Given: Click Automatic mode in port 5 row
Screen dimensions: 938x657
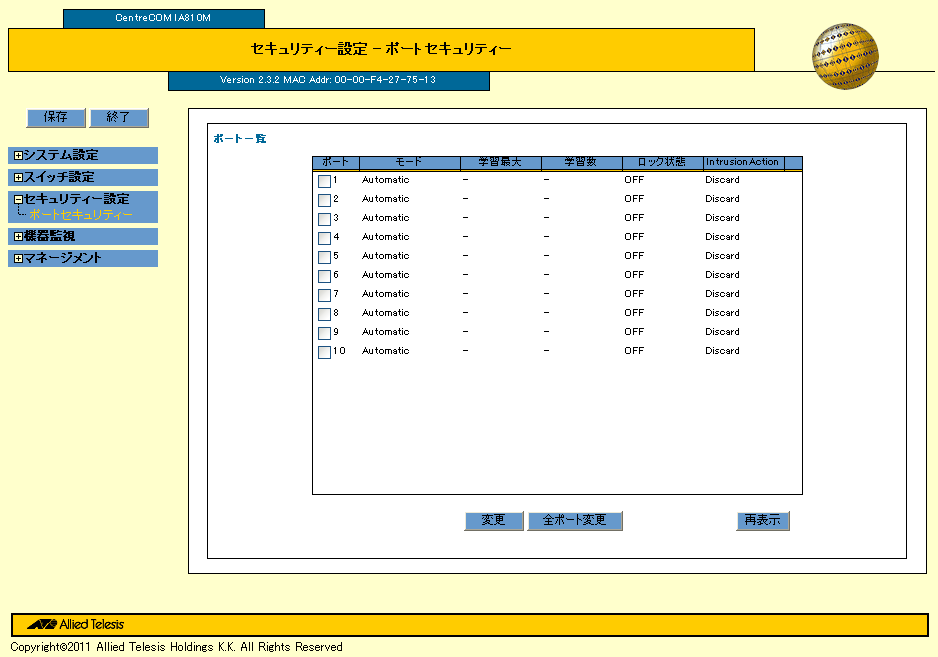Looking at the screenshot, I should pyautogui.click(x=385, y=256).
